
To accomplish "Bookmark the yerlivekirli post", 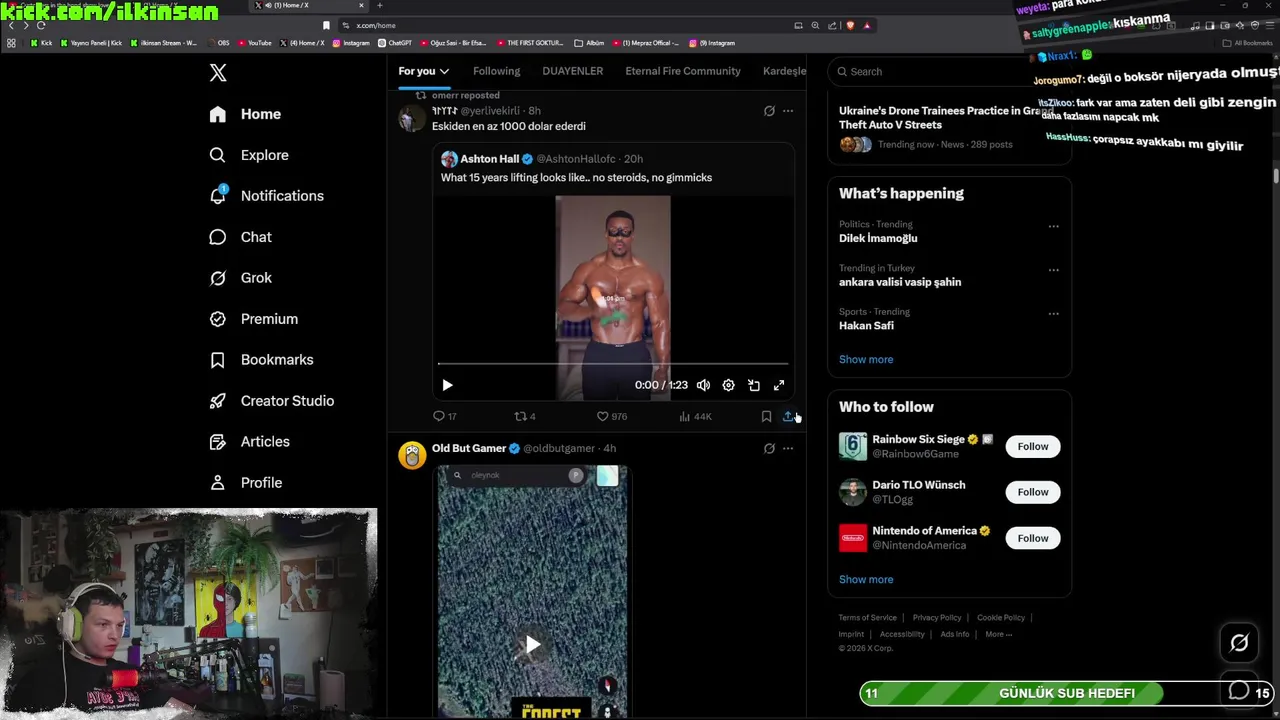I will 766,416.
